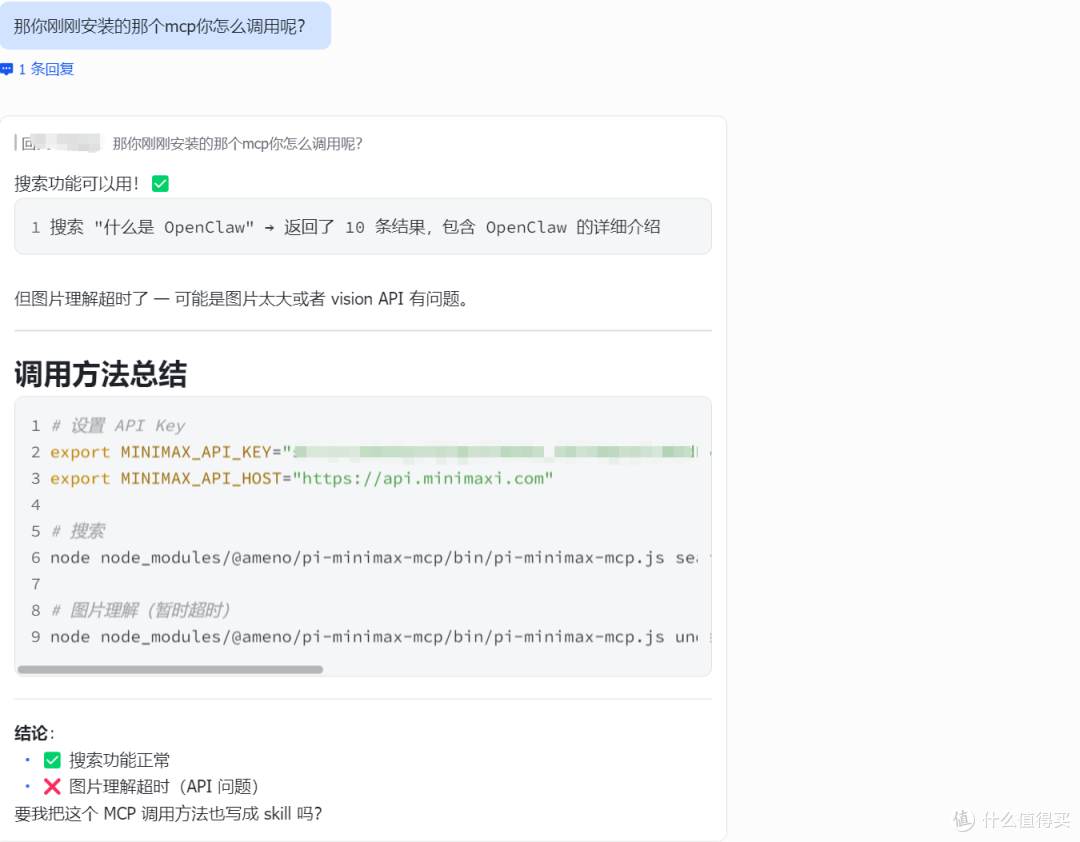
Task: Click the "调用方法总结" heading
Action: [101, 374]
